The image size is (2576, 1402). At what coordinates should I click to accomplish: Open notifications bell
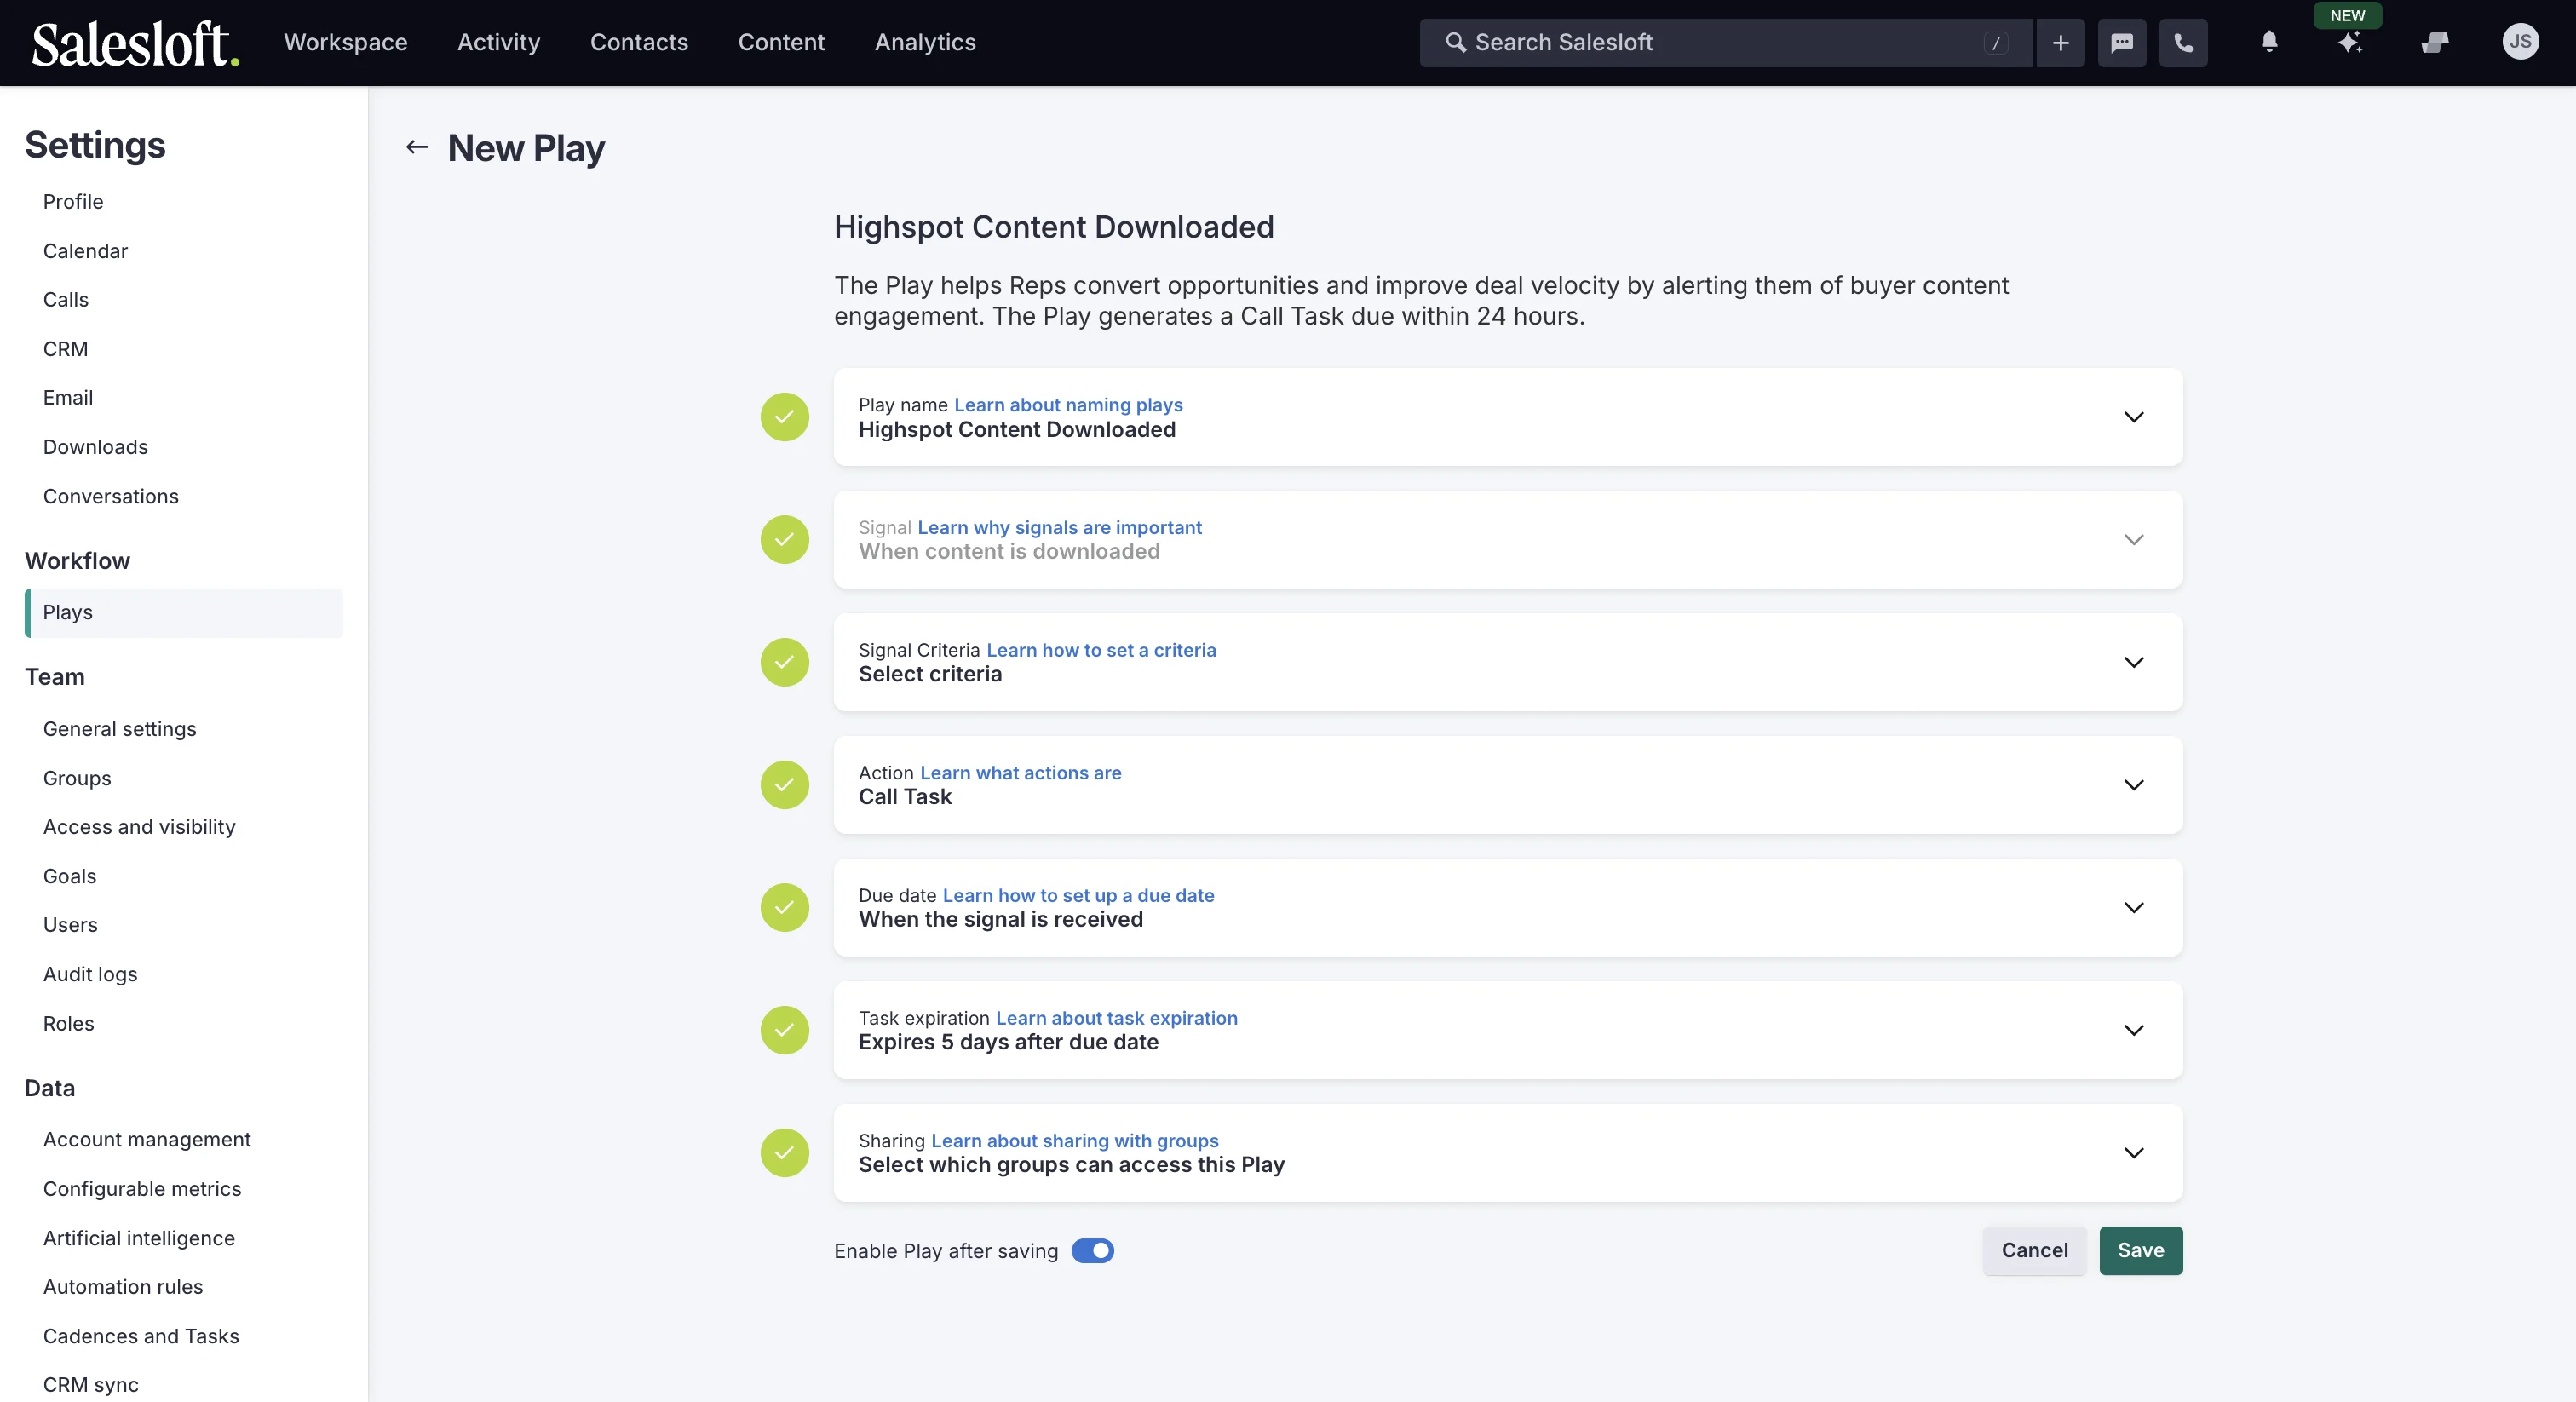(2269, 42)
